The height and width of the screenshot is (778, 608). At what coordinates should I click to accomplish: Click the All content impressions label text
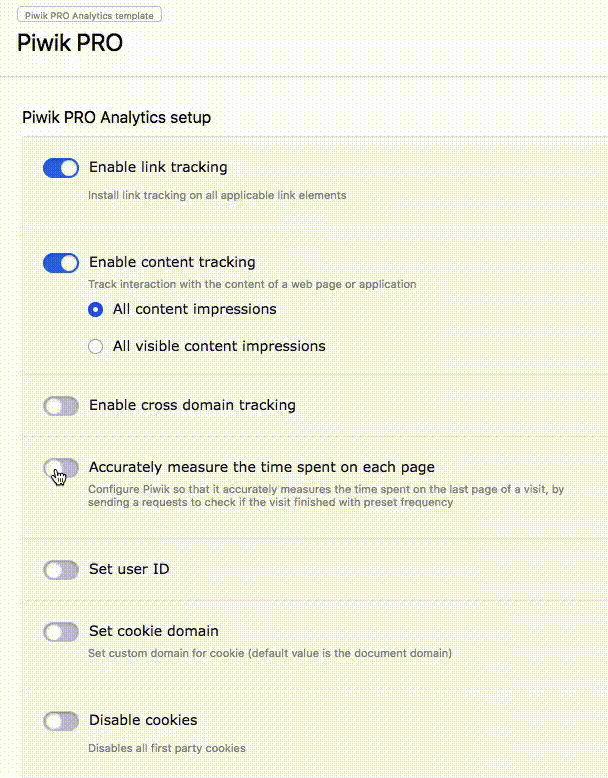pos(195,309)
